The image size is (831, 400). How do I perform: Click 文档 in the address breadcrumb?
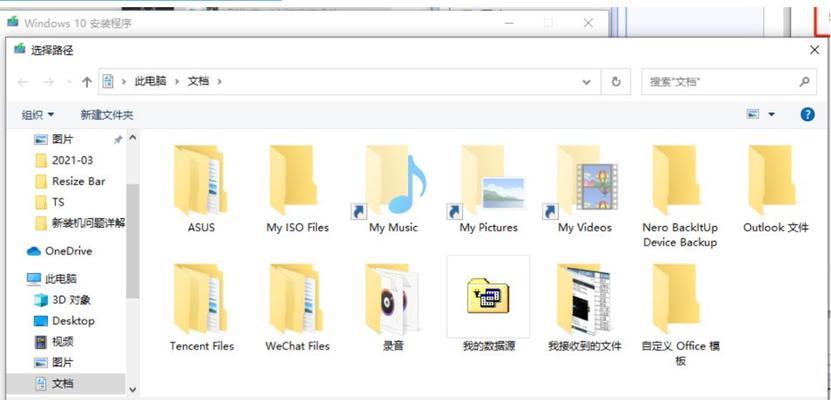click(x=198, y=82)
